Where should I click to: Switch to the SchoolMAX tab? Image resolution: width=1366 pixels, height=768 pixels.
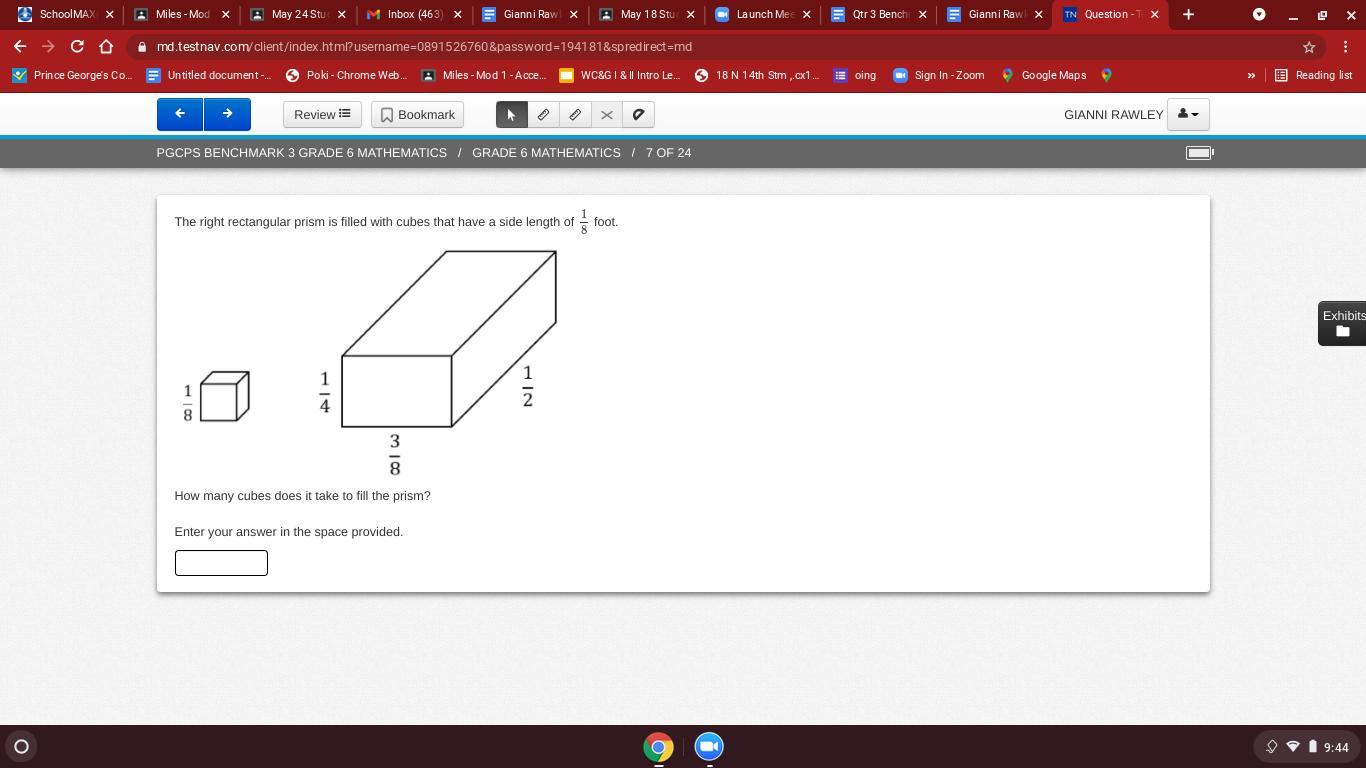coord(66,14)
